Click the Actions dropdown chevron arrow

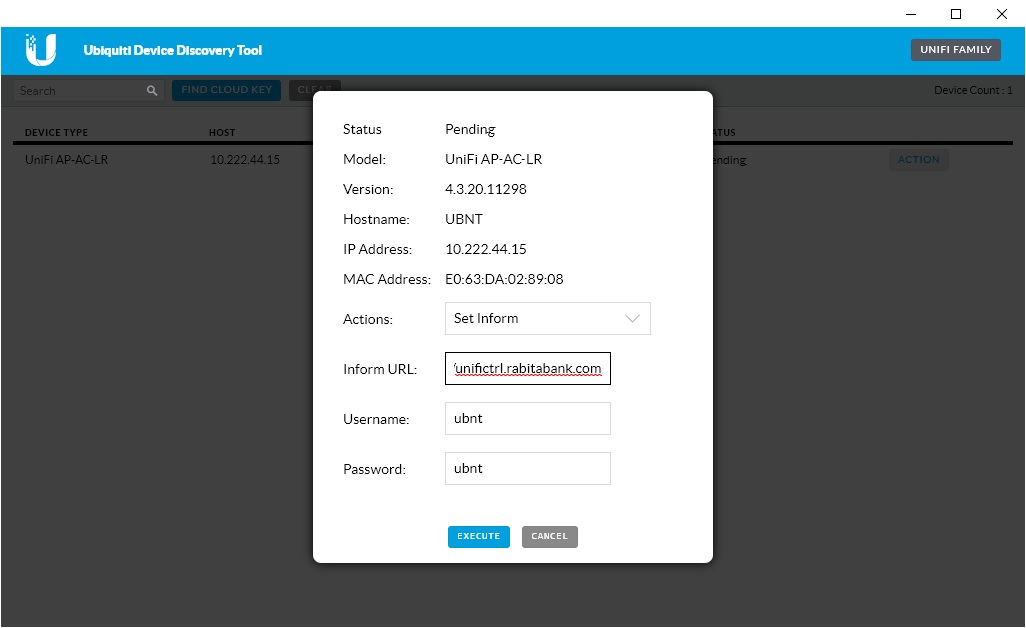coord(632,319)
